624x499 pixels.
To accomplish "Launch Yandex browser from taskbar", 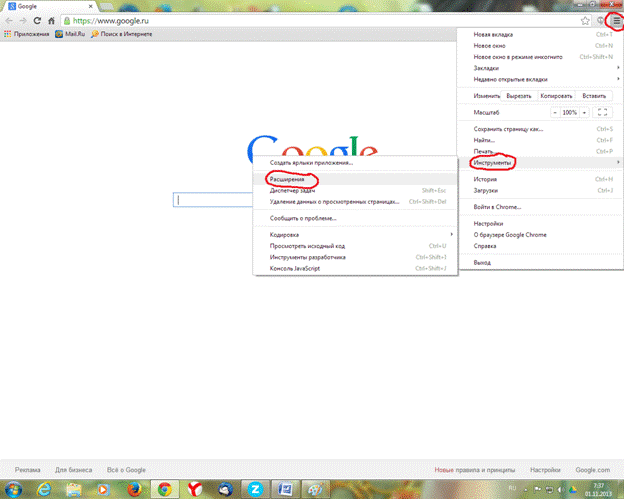I will [x=195, y=489].
